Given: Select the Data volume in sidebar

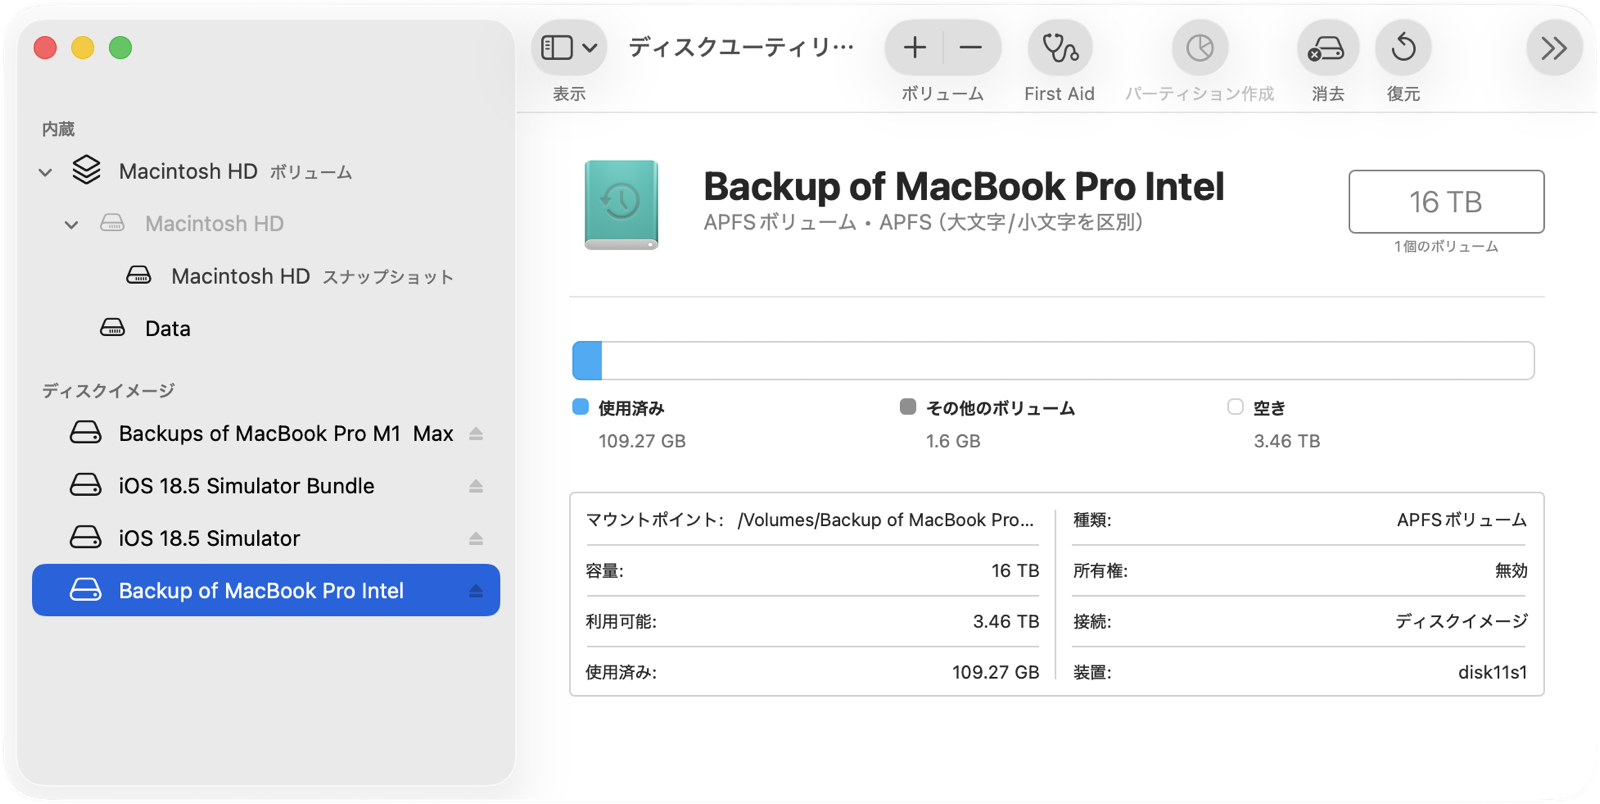Looking at the screenshot, I should pos(167,329).
